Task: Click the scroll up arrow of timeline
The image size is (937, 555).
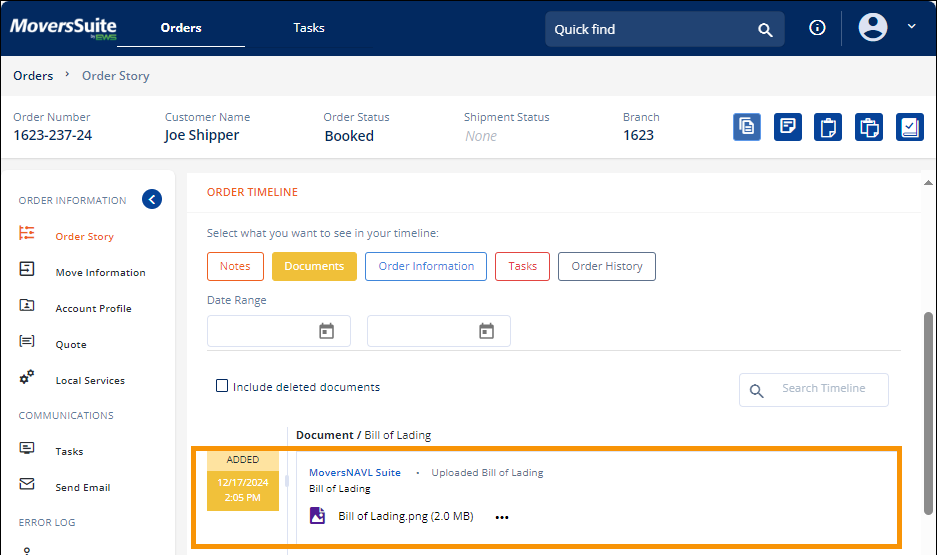Action: 928,183
